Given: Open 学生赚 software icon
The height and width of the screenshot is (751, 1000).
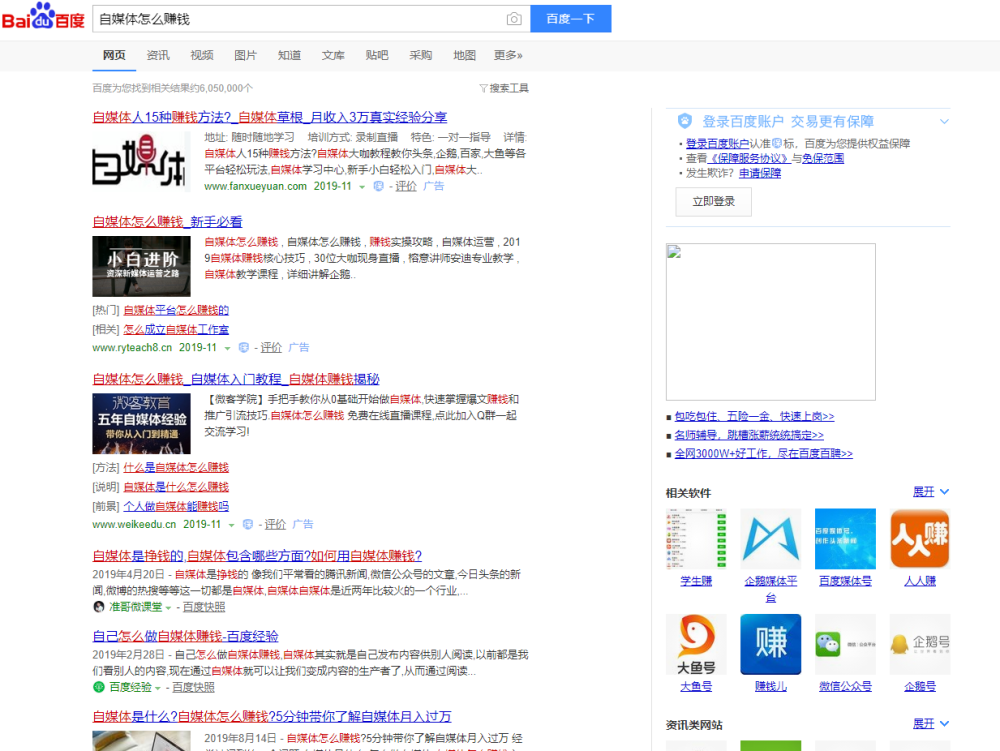Looking at the screenshot, I should pos(696,539).
